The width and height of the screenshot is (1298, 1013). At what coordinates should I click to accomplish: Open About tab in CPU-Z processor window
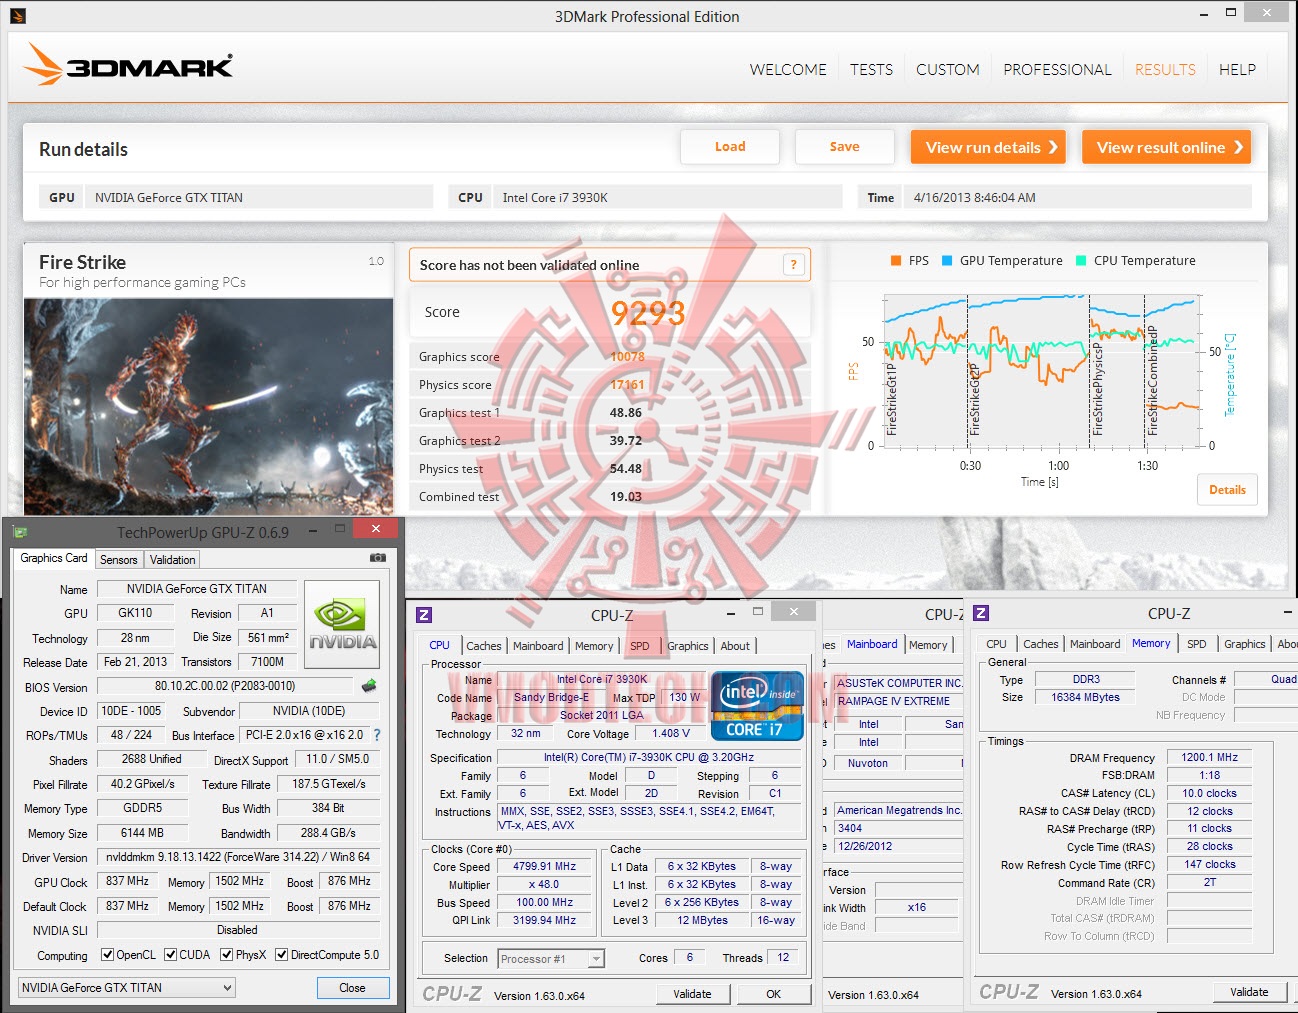(x=735, y=646)
